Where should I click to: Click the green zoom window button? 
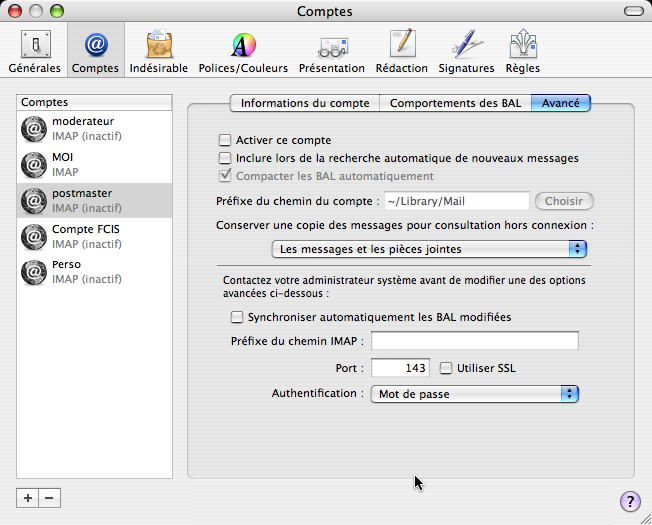[57, 11]
